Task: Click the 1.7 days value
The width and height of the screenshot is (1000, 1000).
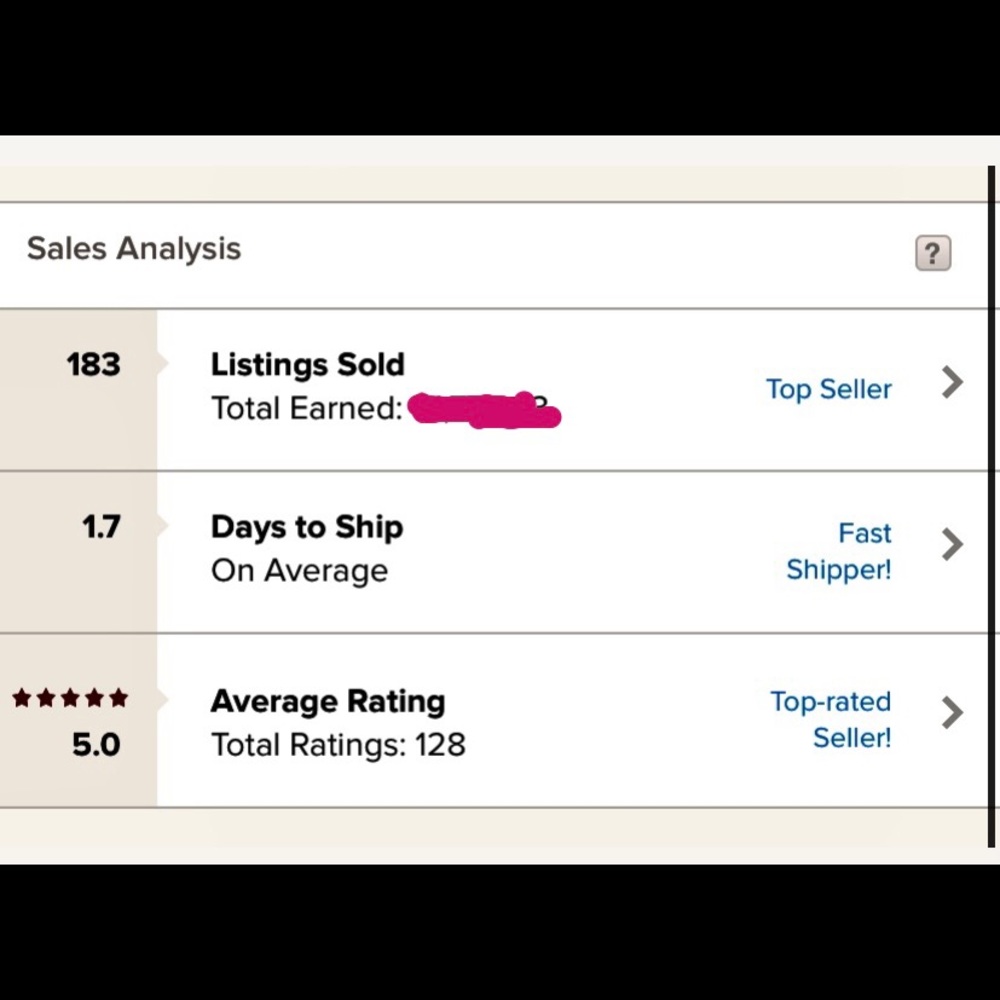Action: (101, 527)
